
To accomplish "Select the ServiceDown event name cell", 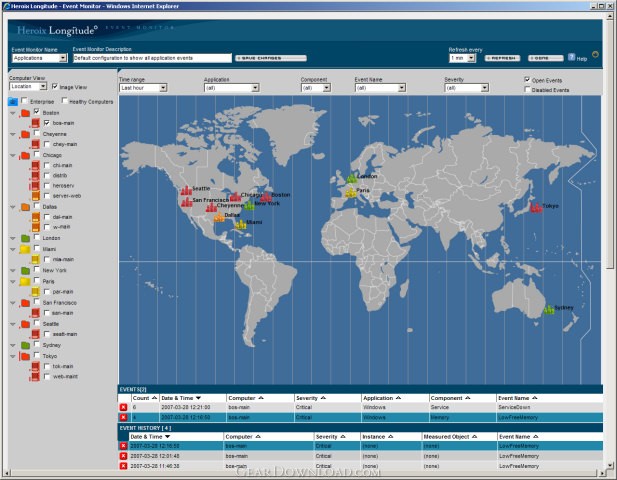I will [514, 407].
